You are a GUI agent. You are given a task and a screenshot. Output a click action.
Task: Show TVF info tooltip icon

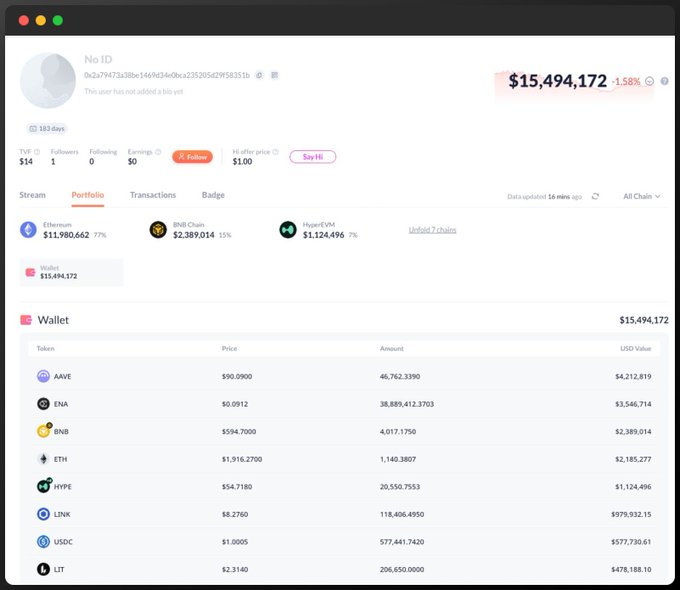tap(37, 152)
